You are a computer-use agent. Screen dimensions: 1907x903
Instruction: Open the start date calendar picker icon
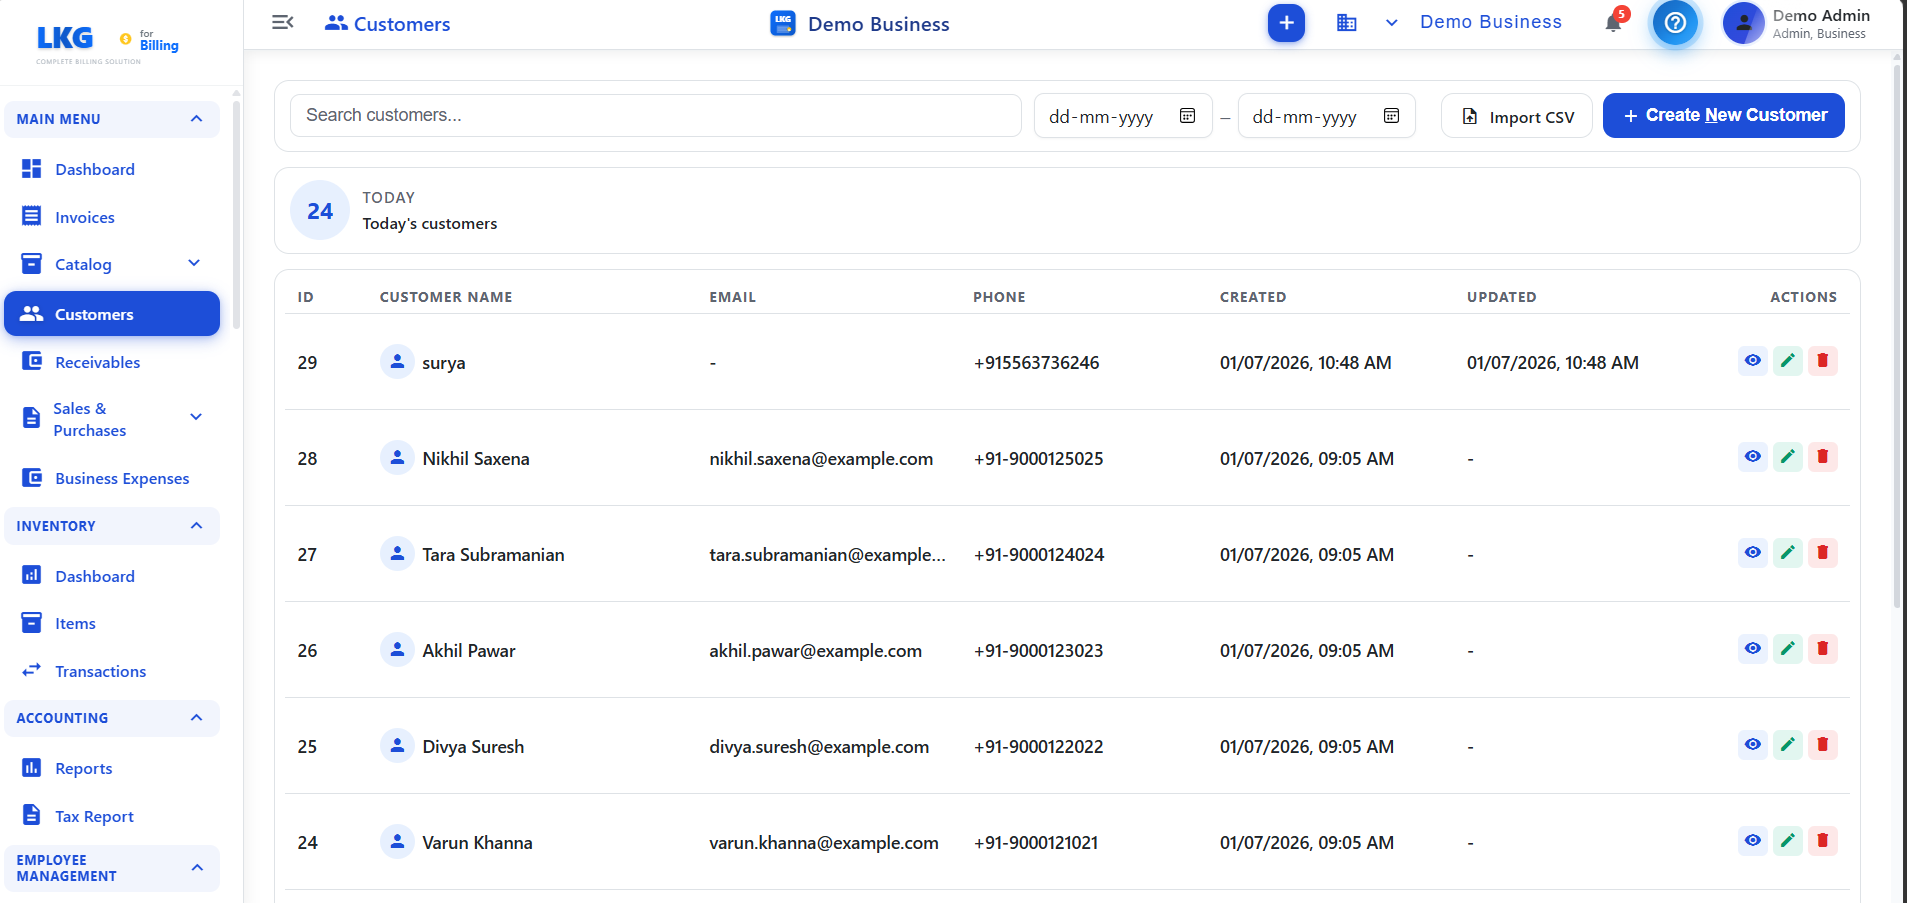point(1187,116)
